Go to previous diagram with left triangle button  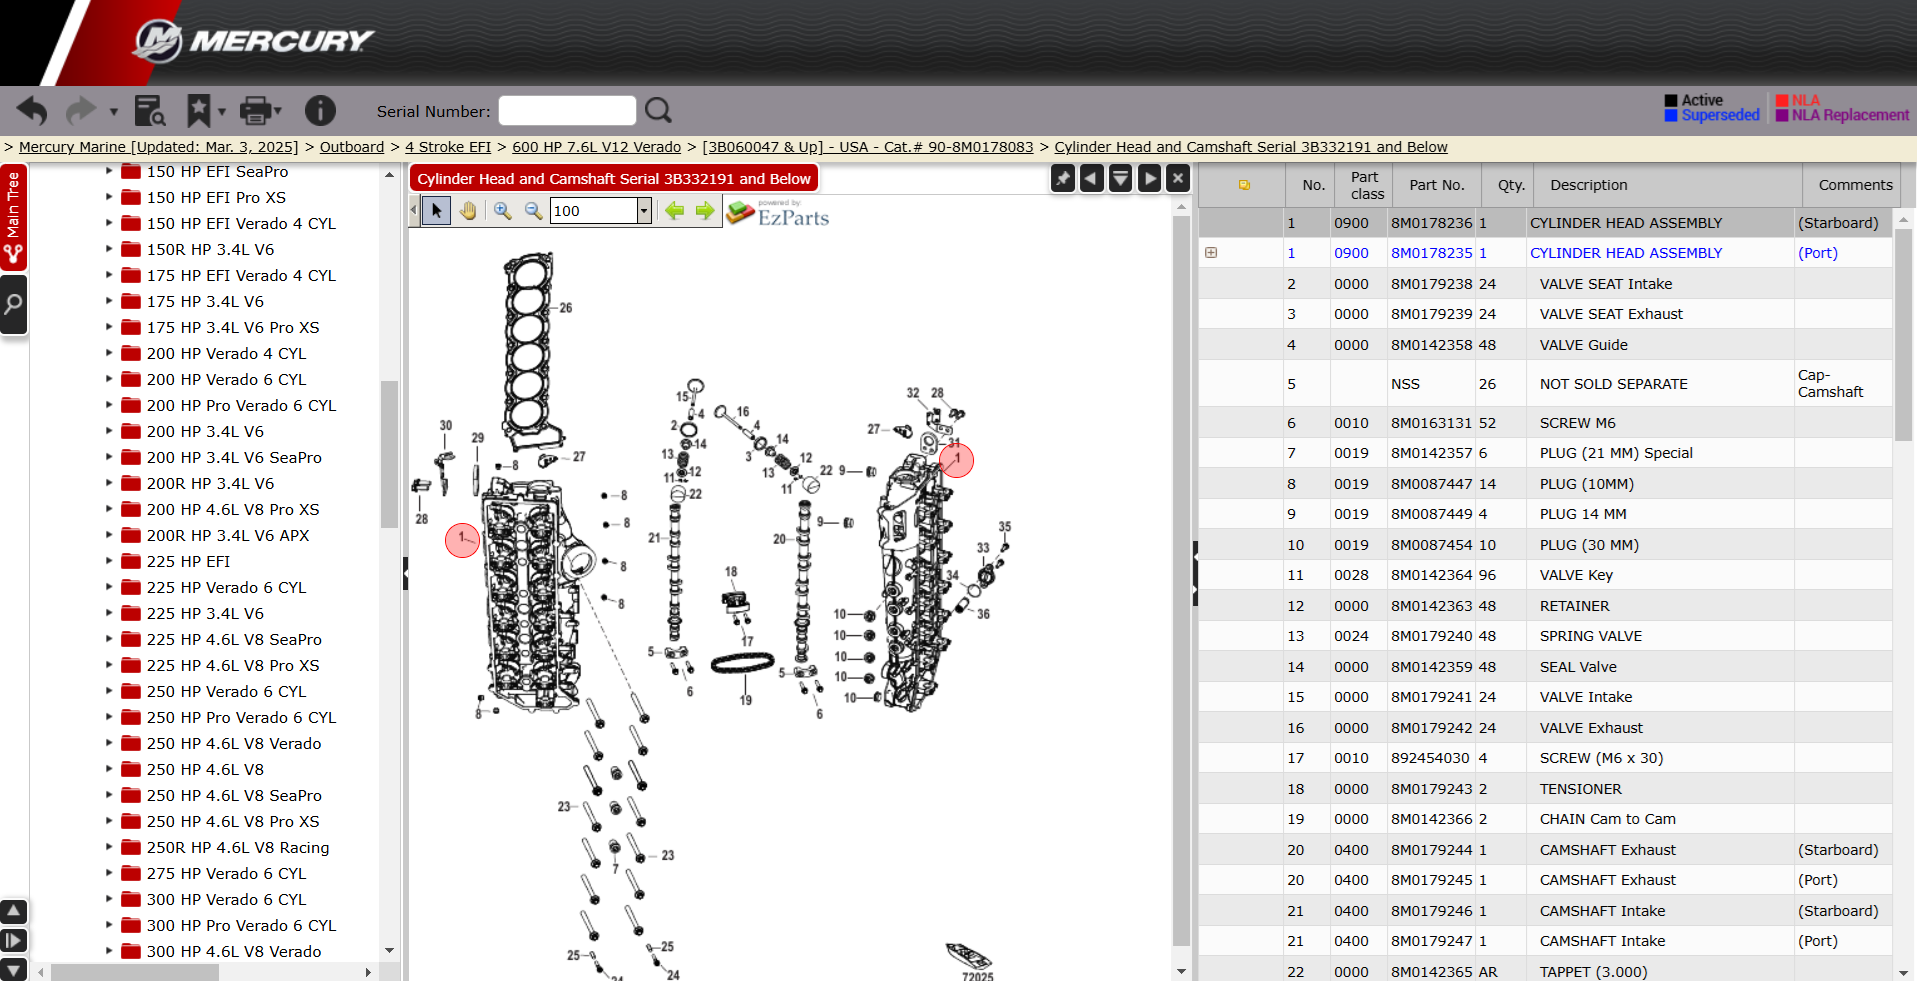click(x=1091, y=179)
